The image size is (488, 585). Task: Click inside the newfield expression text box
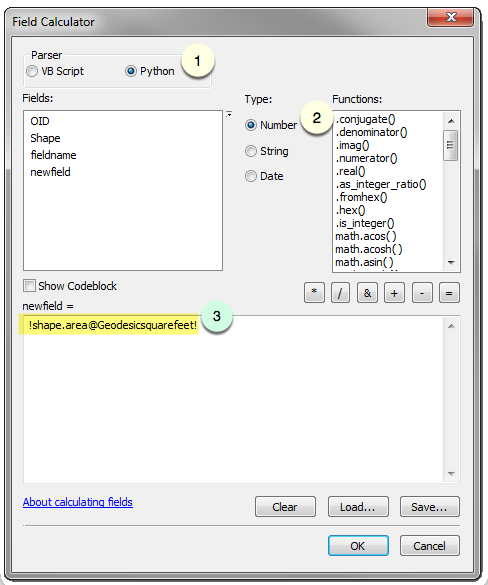pyautogui.click(x=234, y=399)
